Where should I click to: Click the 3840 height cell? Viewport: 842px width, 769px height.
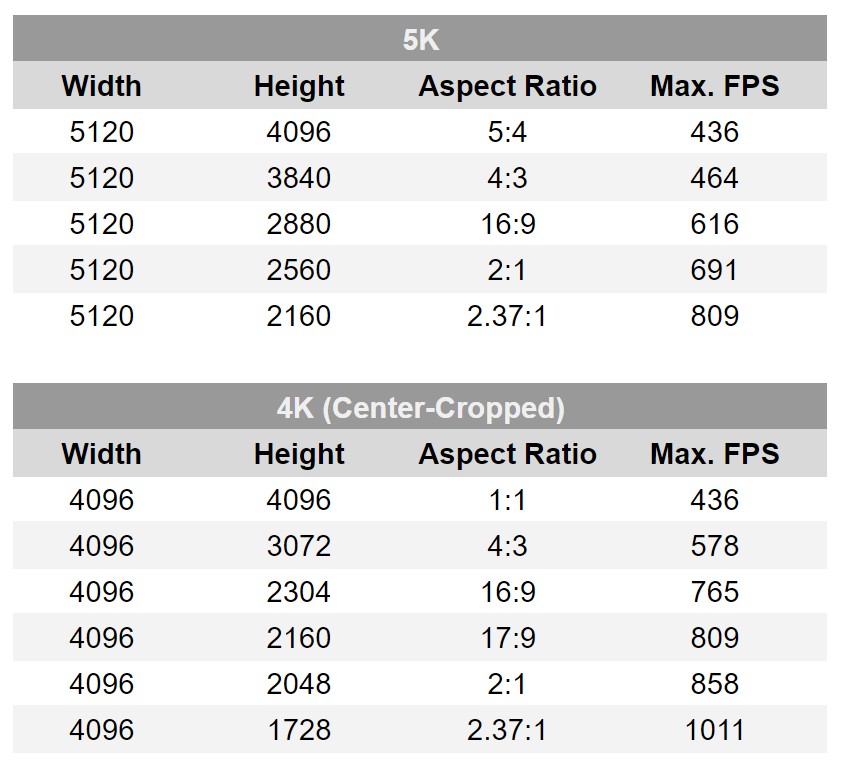[x=299, y=178]
